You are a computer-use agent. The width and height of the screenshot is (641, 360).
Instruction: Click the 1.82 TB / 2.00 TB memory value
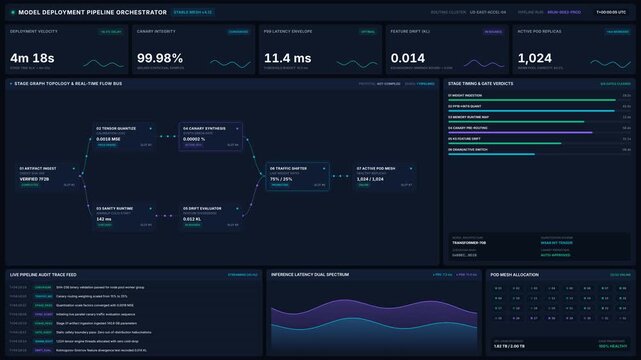[509, 346]
